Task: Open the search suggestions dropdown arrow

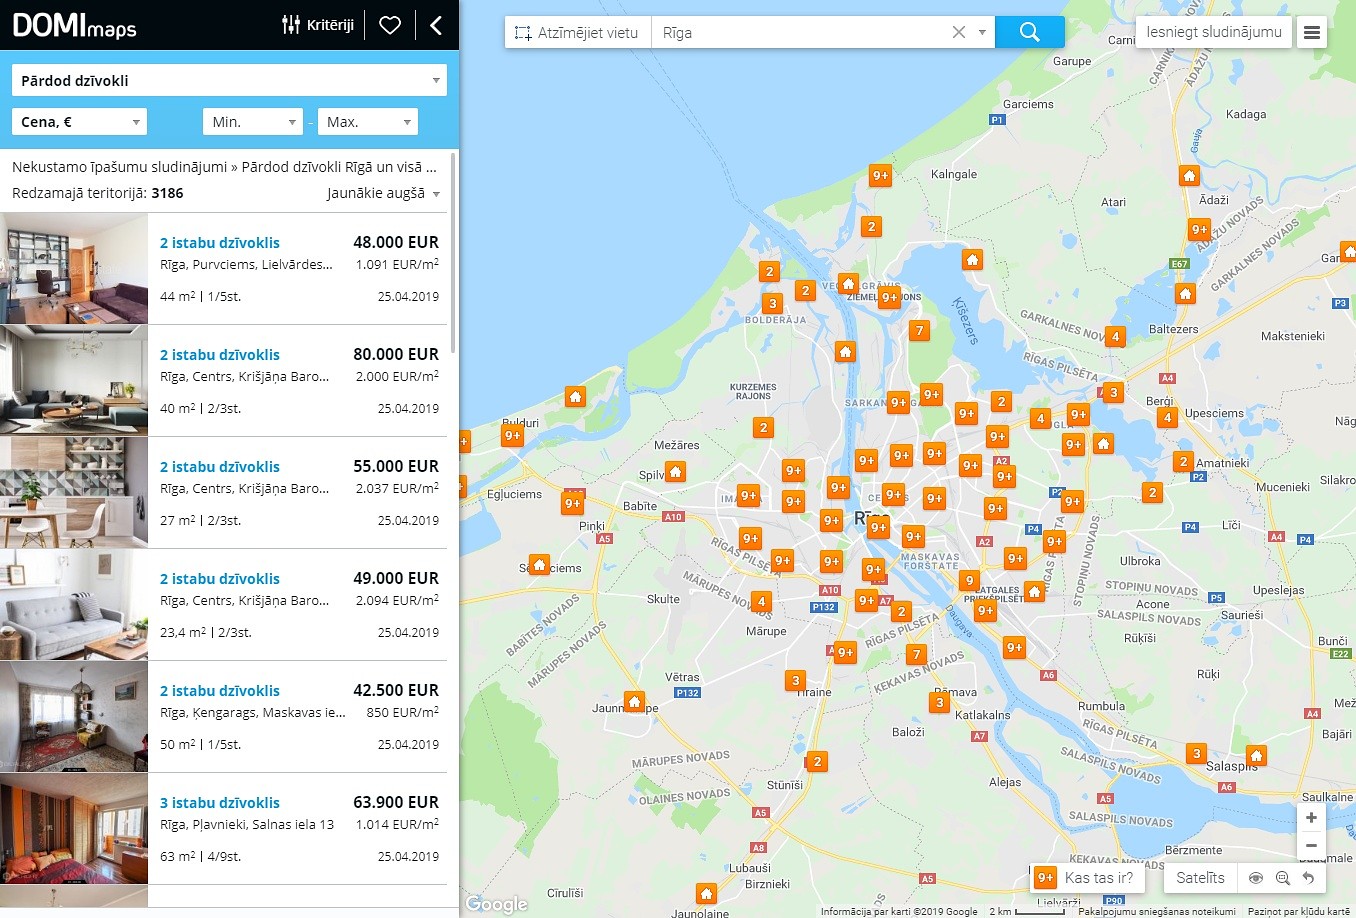Action: [x=982, y=32]
